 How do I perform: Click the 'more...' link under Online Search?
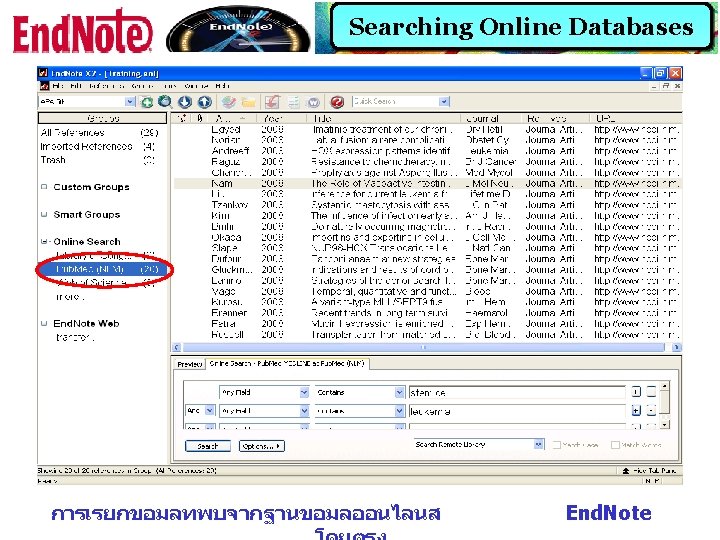tap(70, 297)
